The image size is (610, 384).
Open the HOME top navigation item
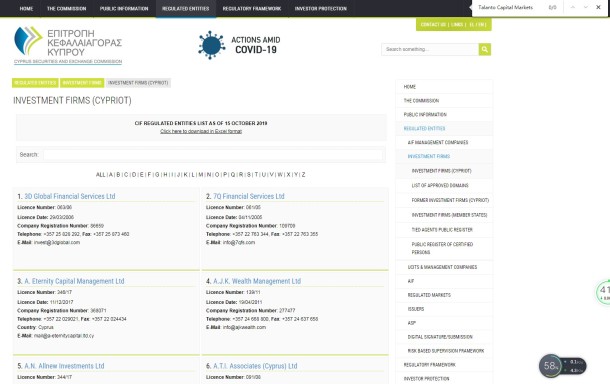point(26,9)
